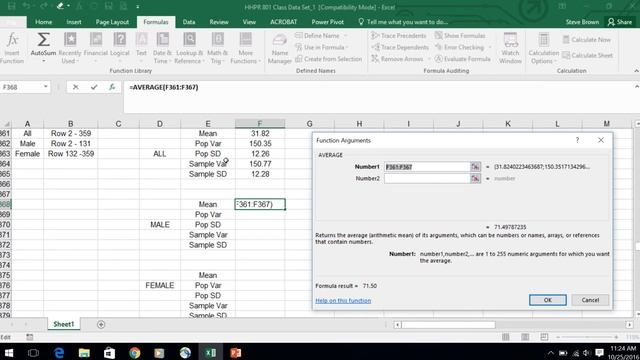
Task: Open Help on this function link
Action: point(343,300)
